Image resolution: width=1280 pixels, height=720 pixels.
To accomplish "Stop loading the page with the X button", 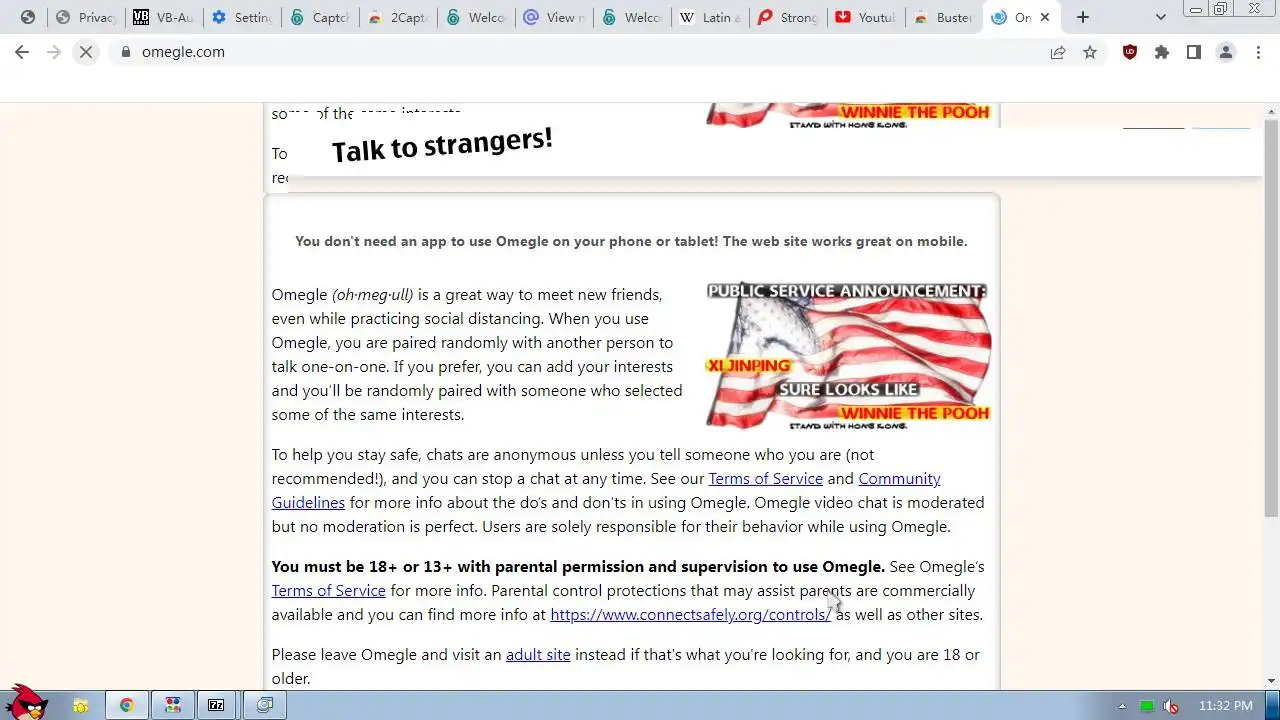I will [x=86, y=52].
